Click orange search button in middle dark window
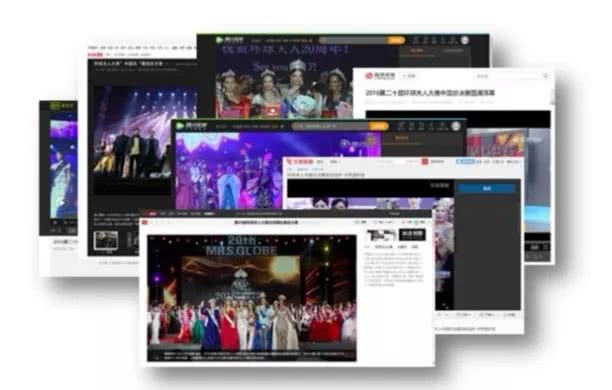The image size is (612, 390). (x=379, y=126)
